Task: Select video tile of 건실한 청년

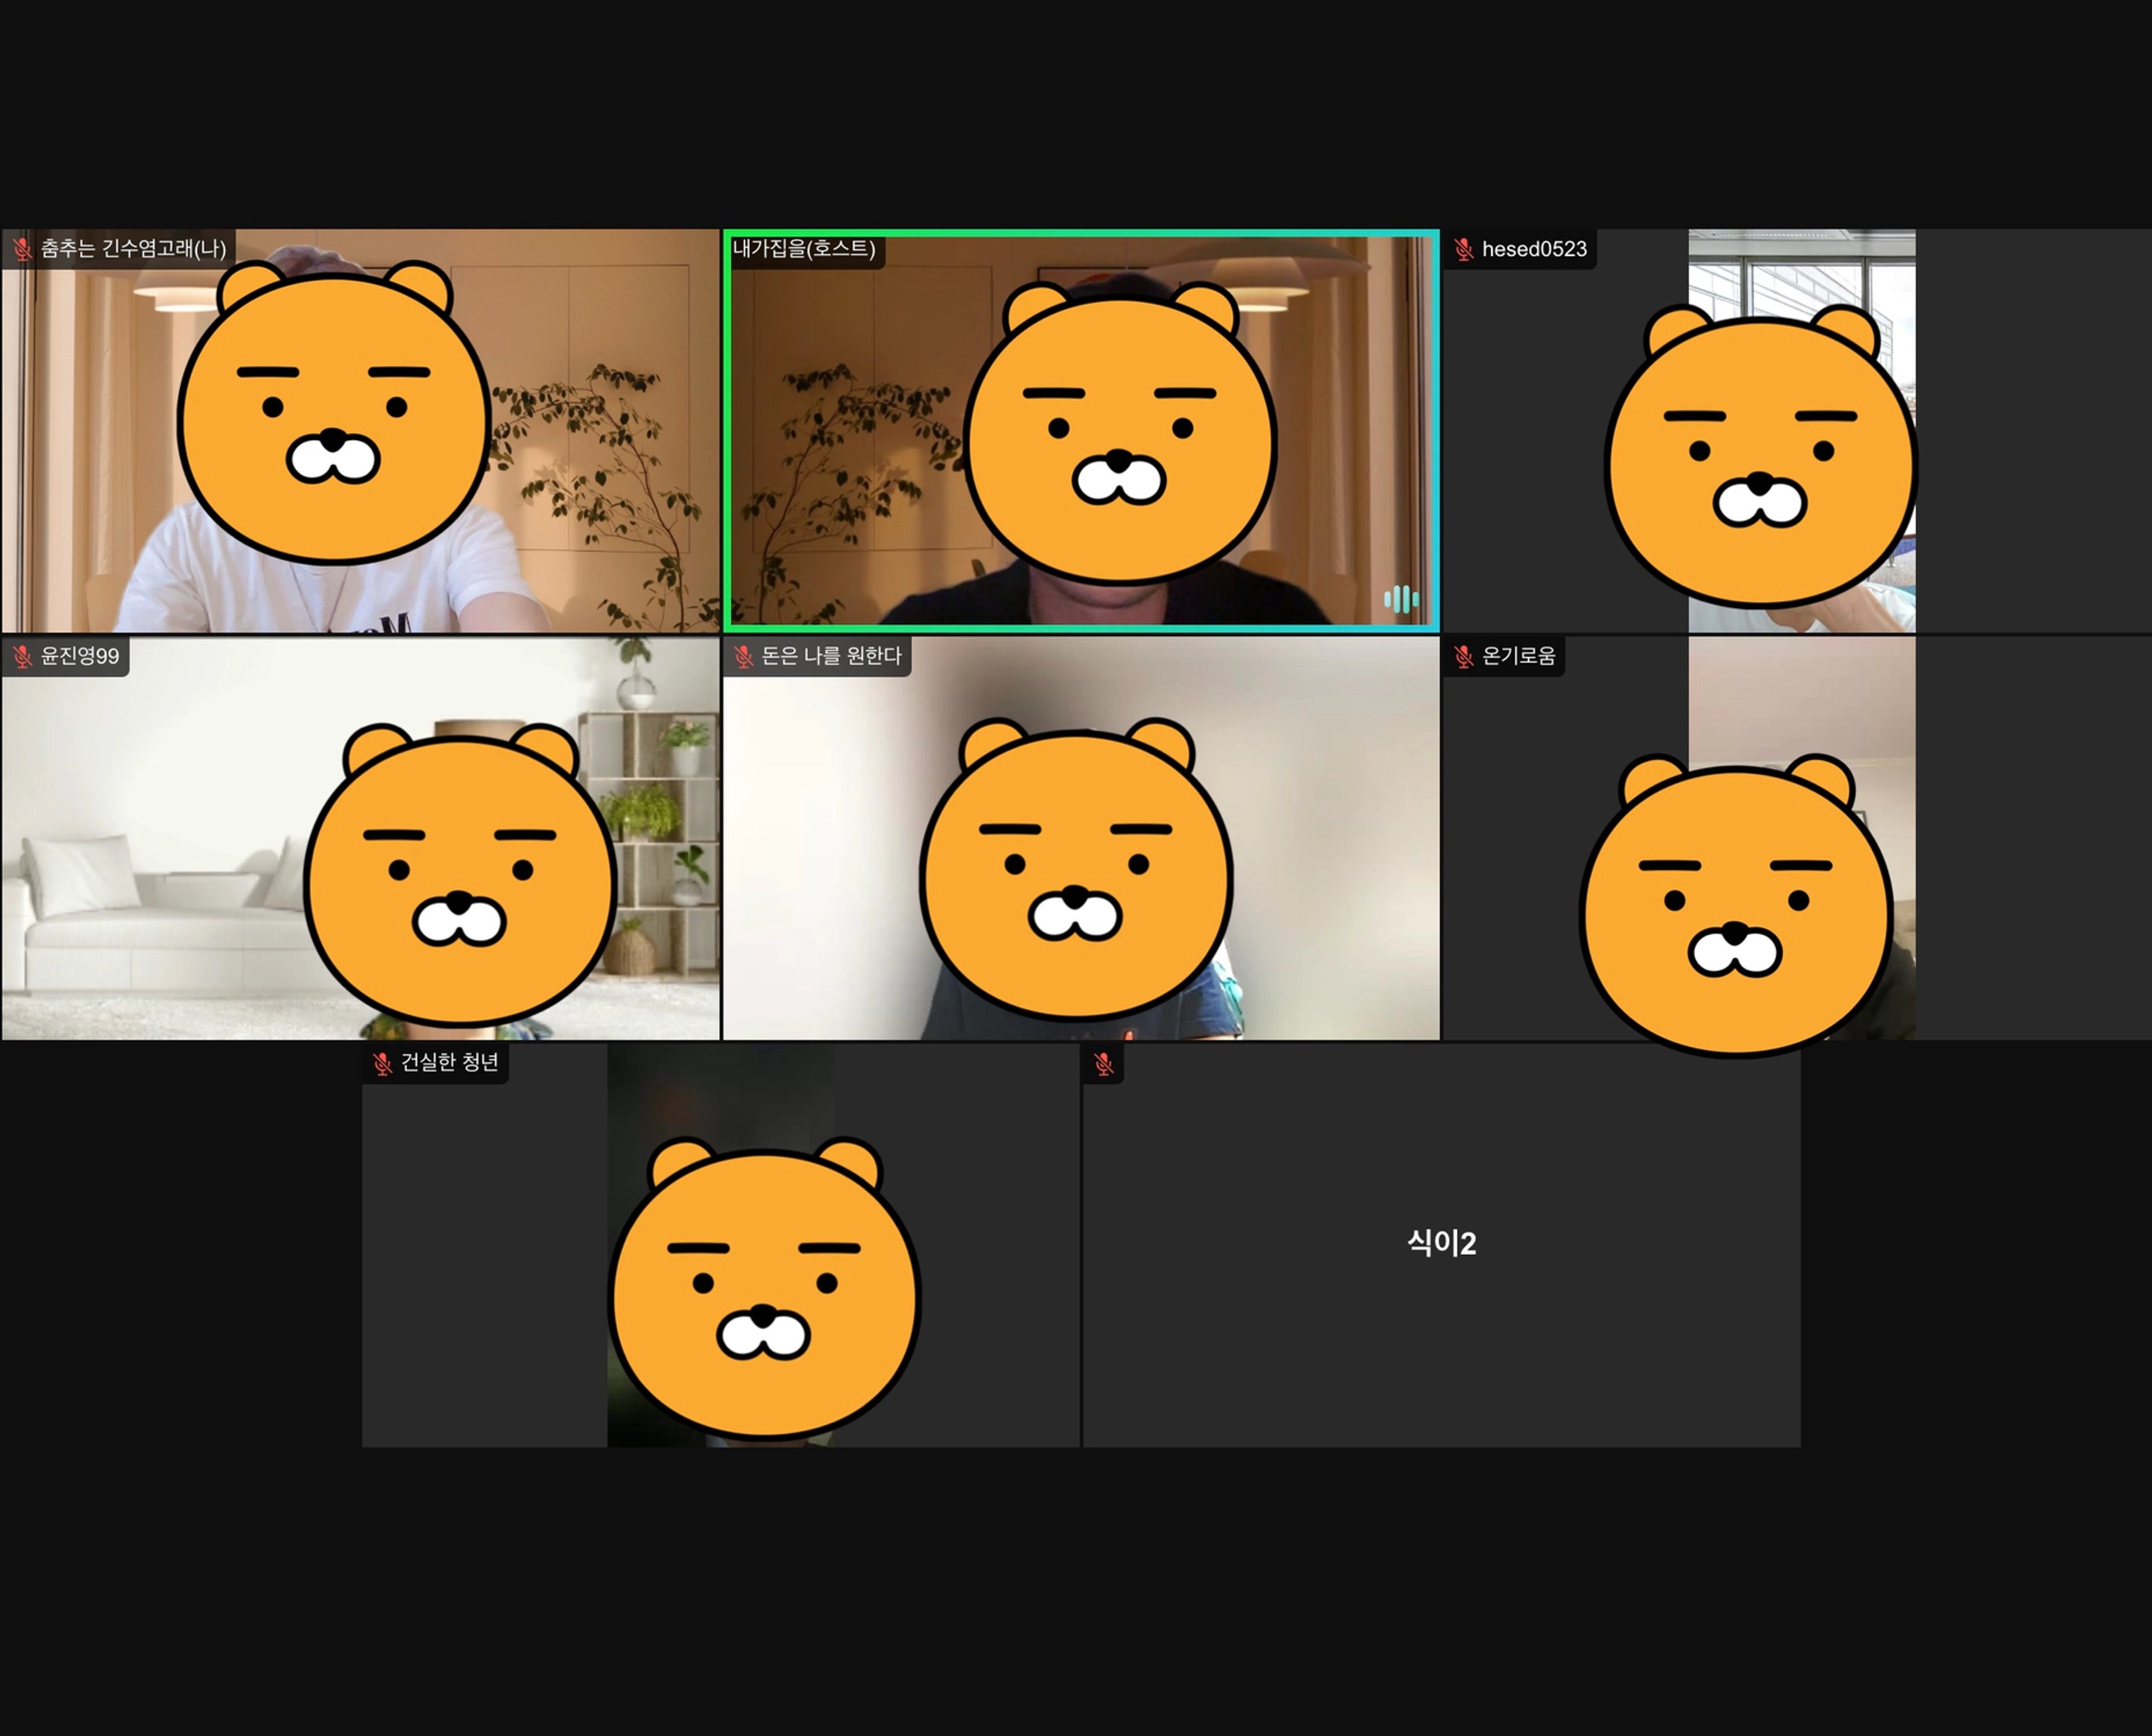Action: 720,1245
